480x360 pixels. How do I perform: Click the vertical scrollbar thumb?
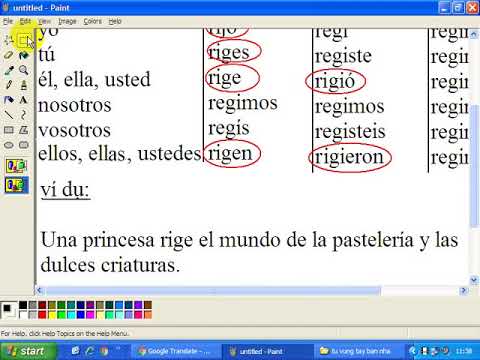(474, 166)
